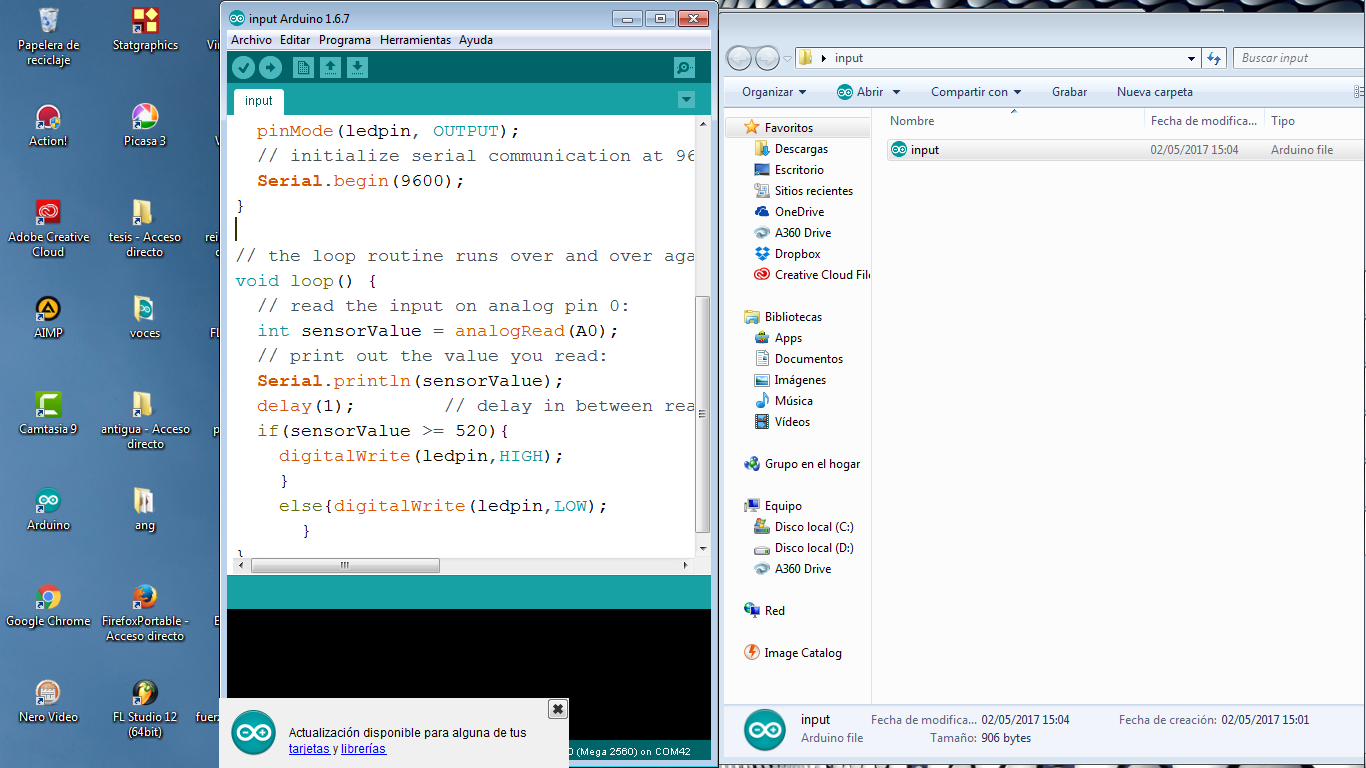The image size is (1366, 768).
Task: Create new sketch with New icon
Action: point(303,67)
